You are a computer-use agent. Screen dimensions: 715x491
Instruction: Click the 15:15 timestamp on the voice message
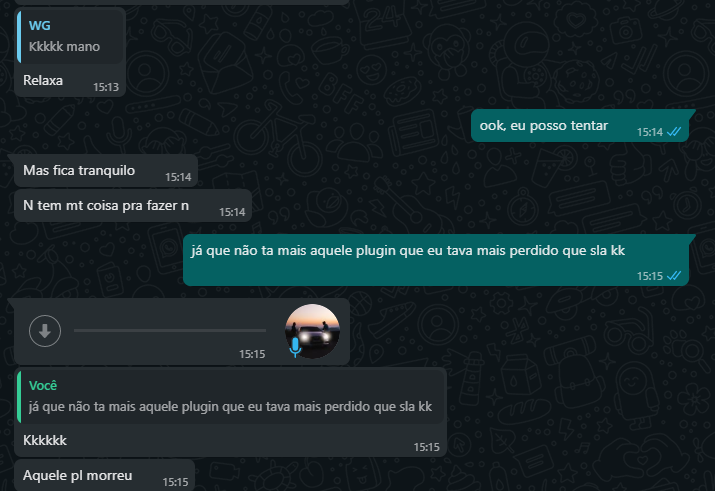pyautogui.click(x=252, y=354)
